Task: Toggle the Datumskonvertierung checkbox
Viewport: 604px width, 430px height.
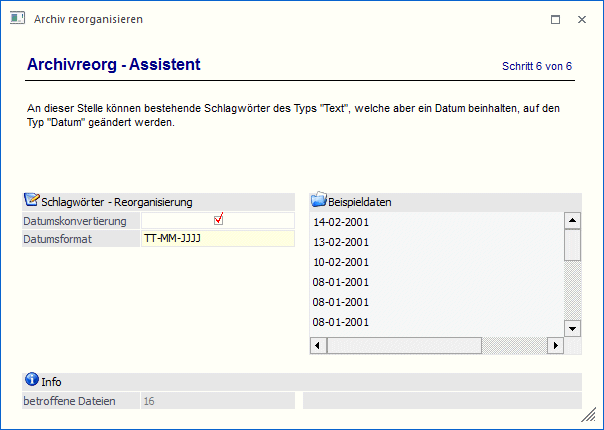Action: (x=218, y=219)
